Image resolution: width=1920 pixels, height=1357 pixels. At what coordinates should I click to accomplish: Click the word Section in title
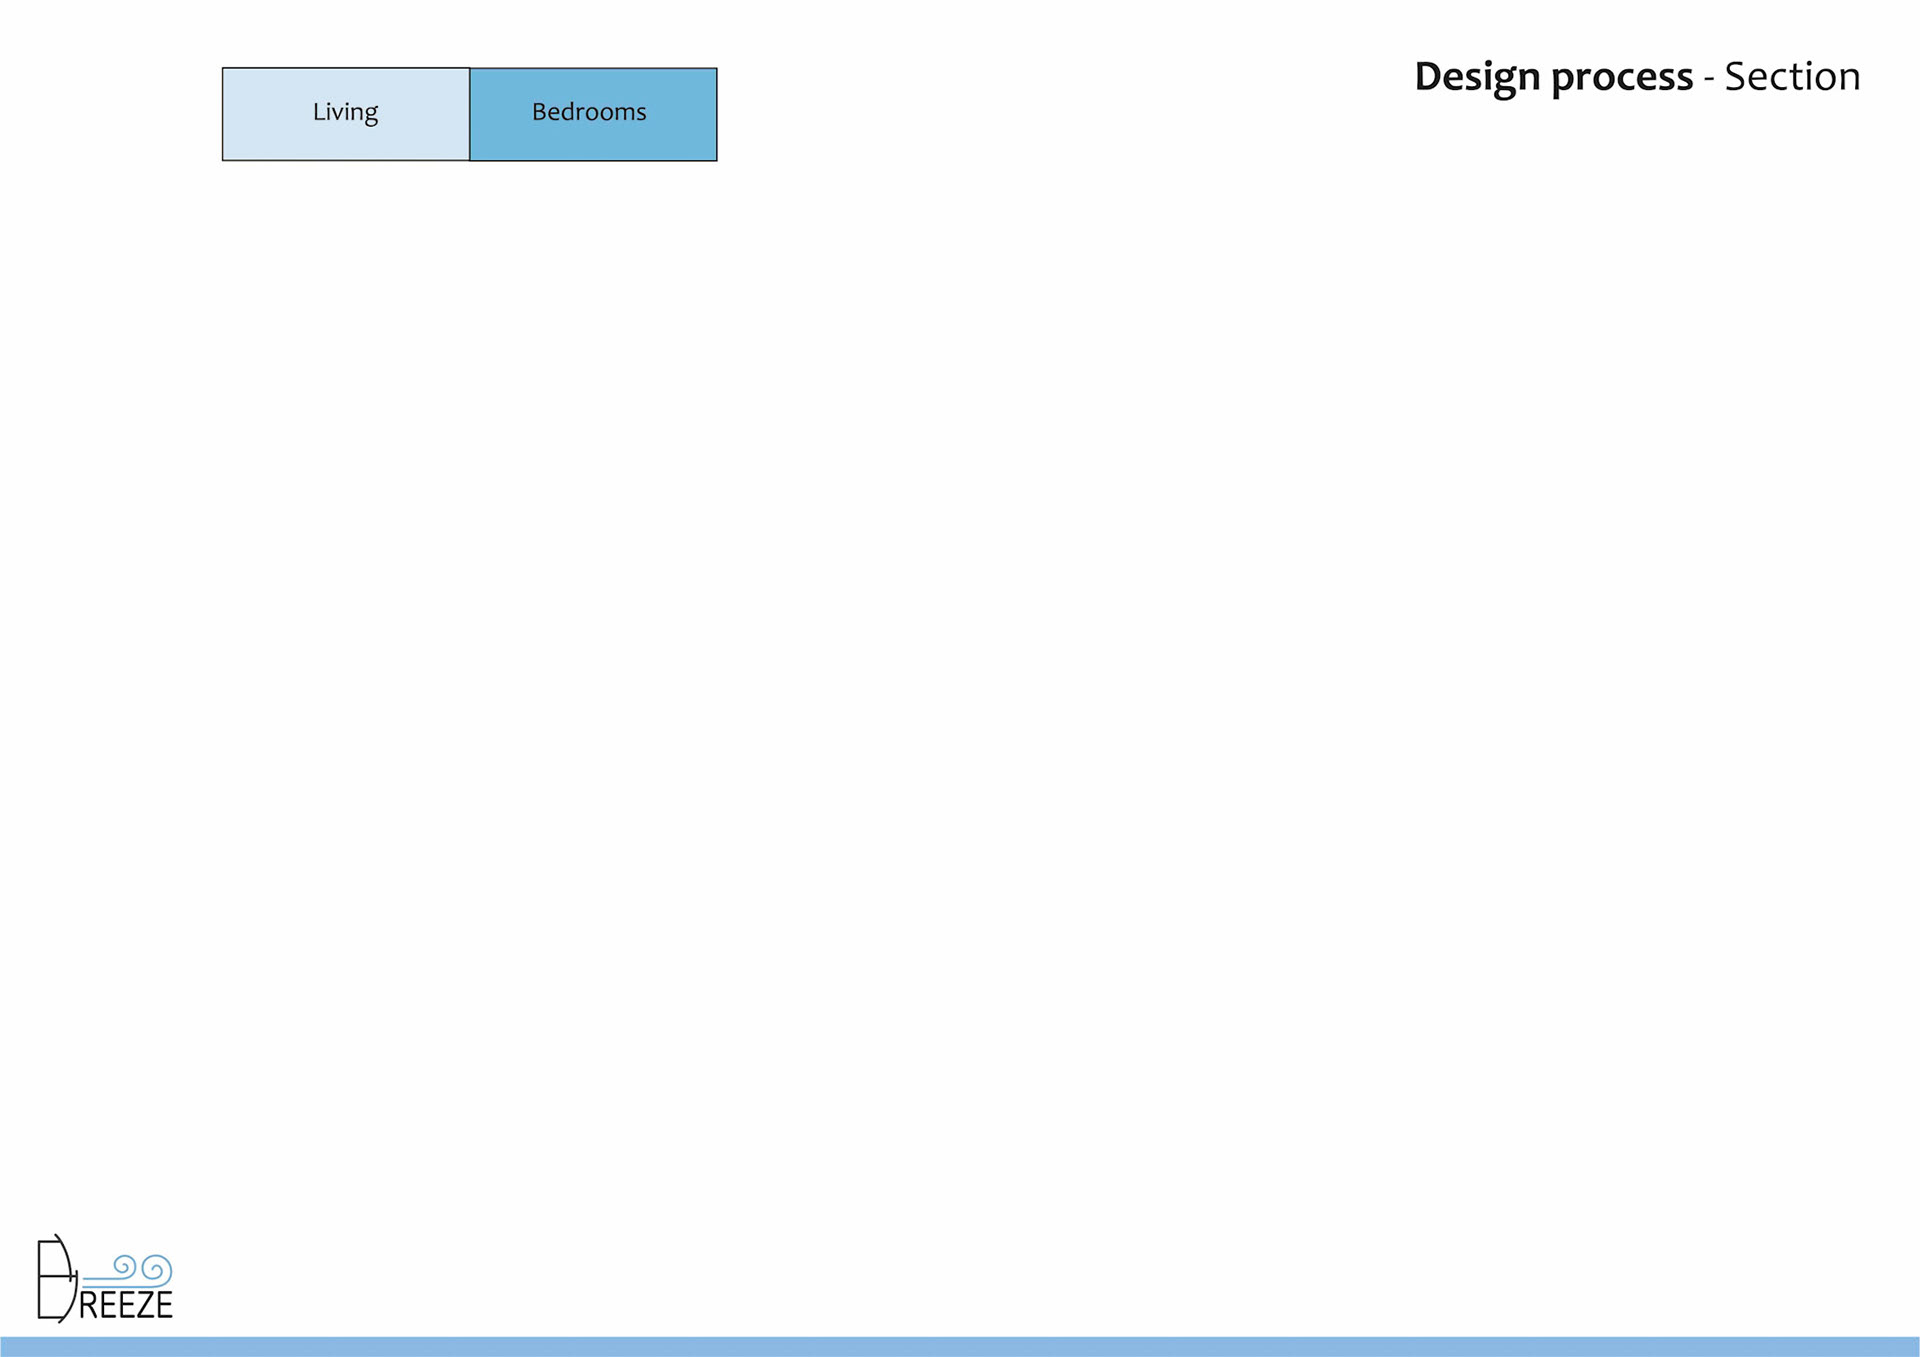[x=1792, y=77]
